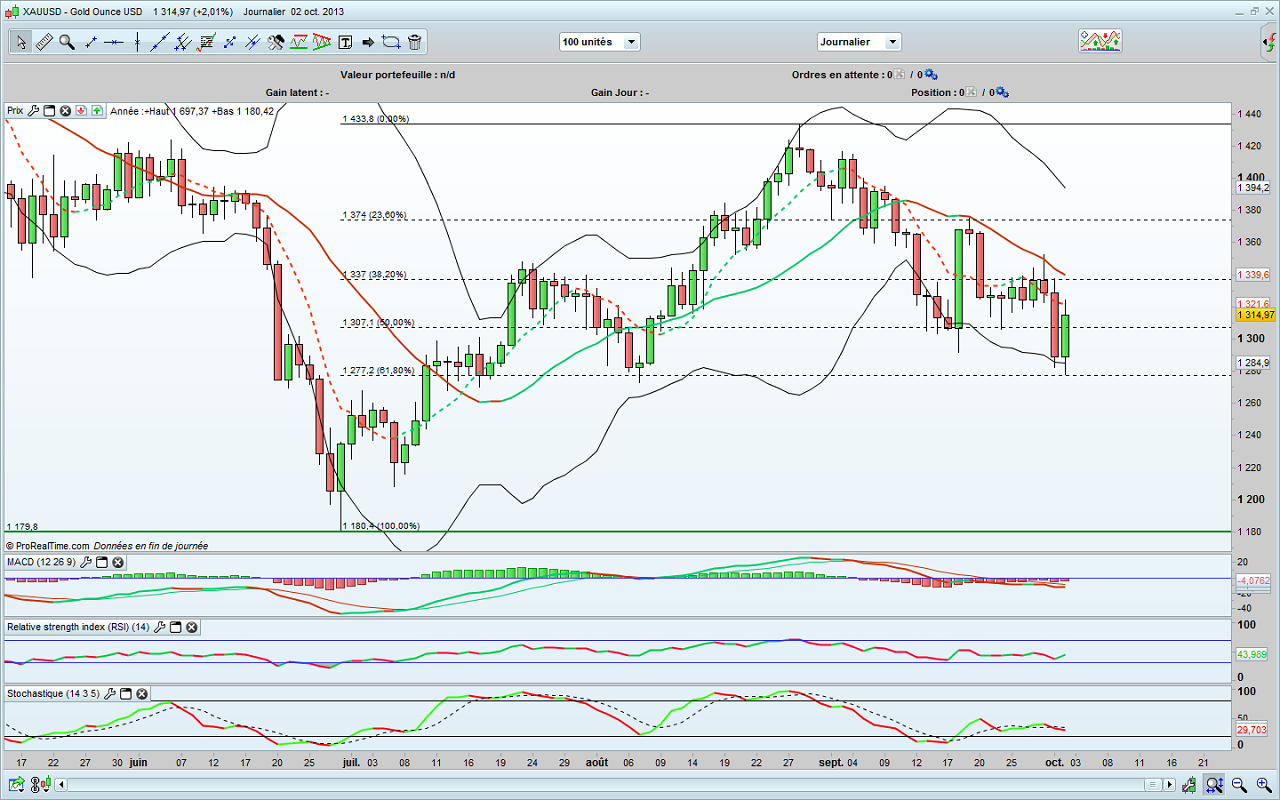Pick the black arrow drawing tool

pyautogui.click(x=367, y=42)
